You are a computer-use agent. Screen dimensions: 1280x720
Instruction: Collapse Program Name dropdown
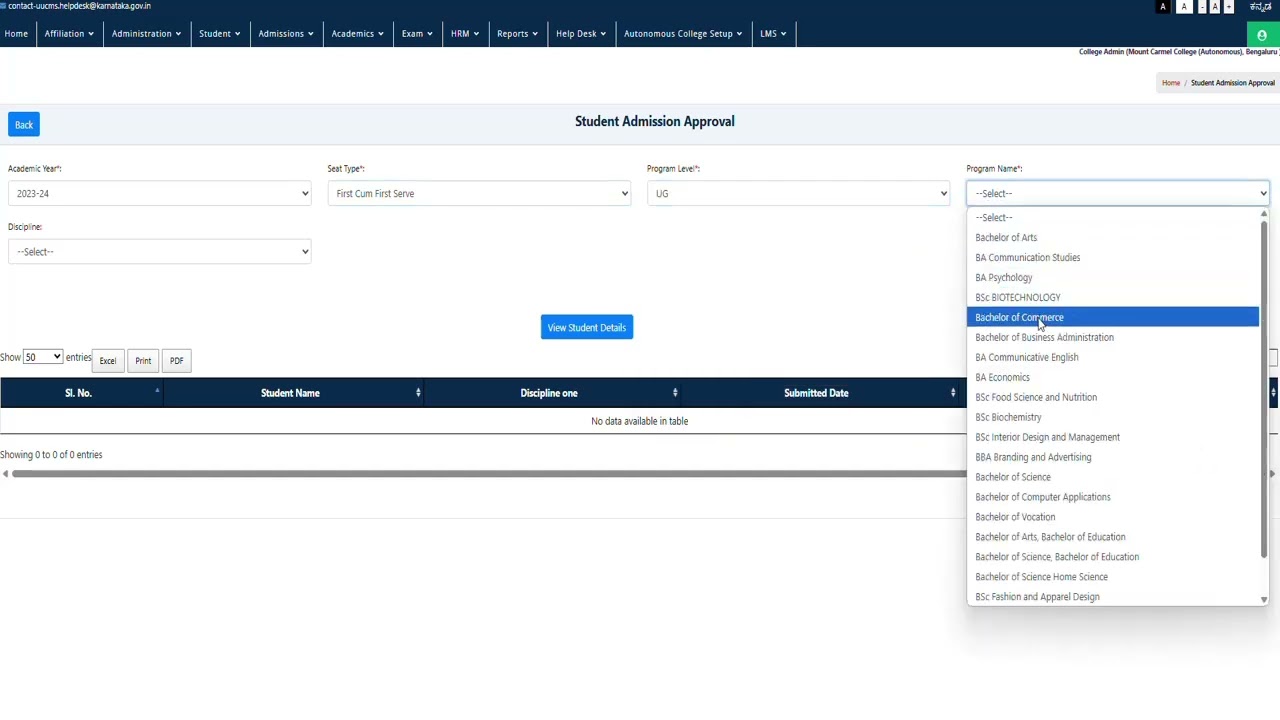(1118, 194)
